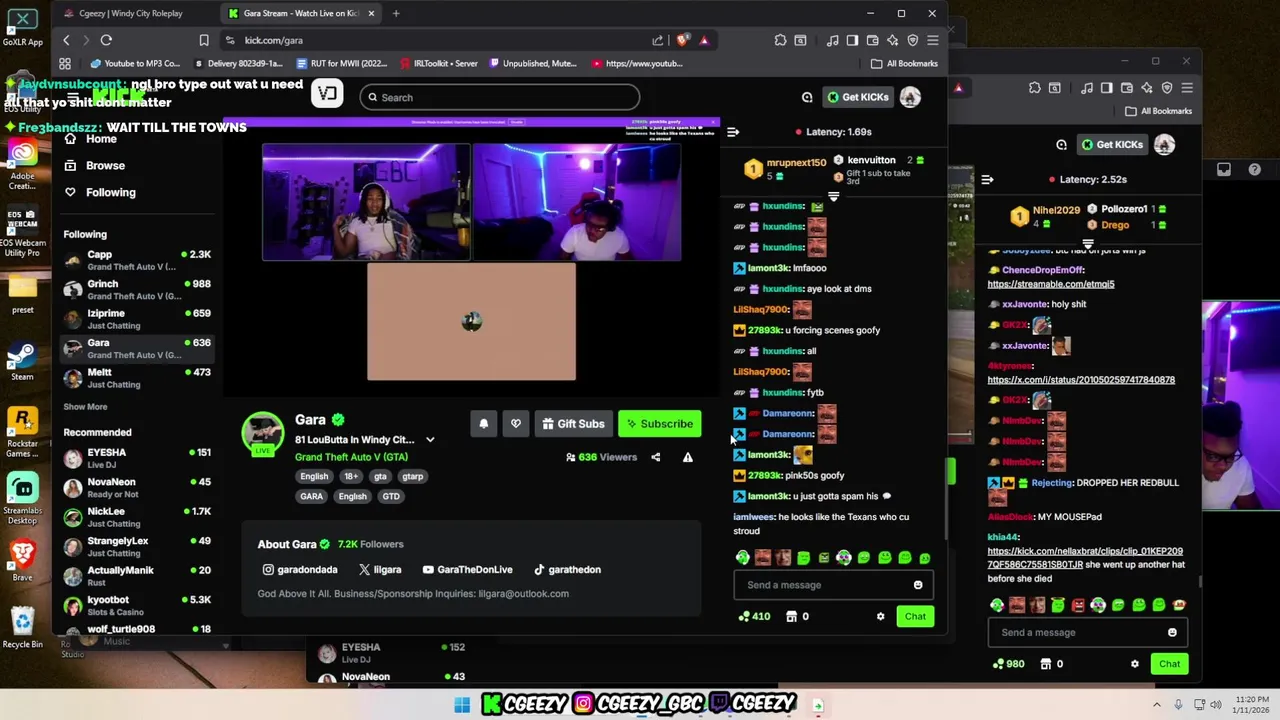This screenshot has height=720, width=1280.
Task: Open EYESHA recommended channel
Action: 137,458
